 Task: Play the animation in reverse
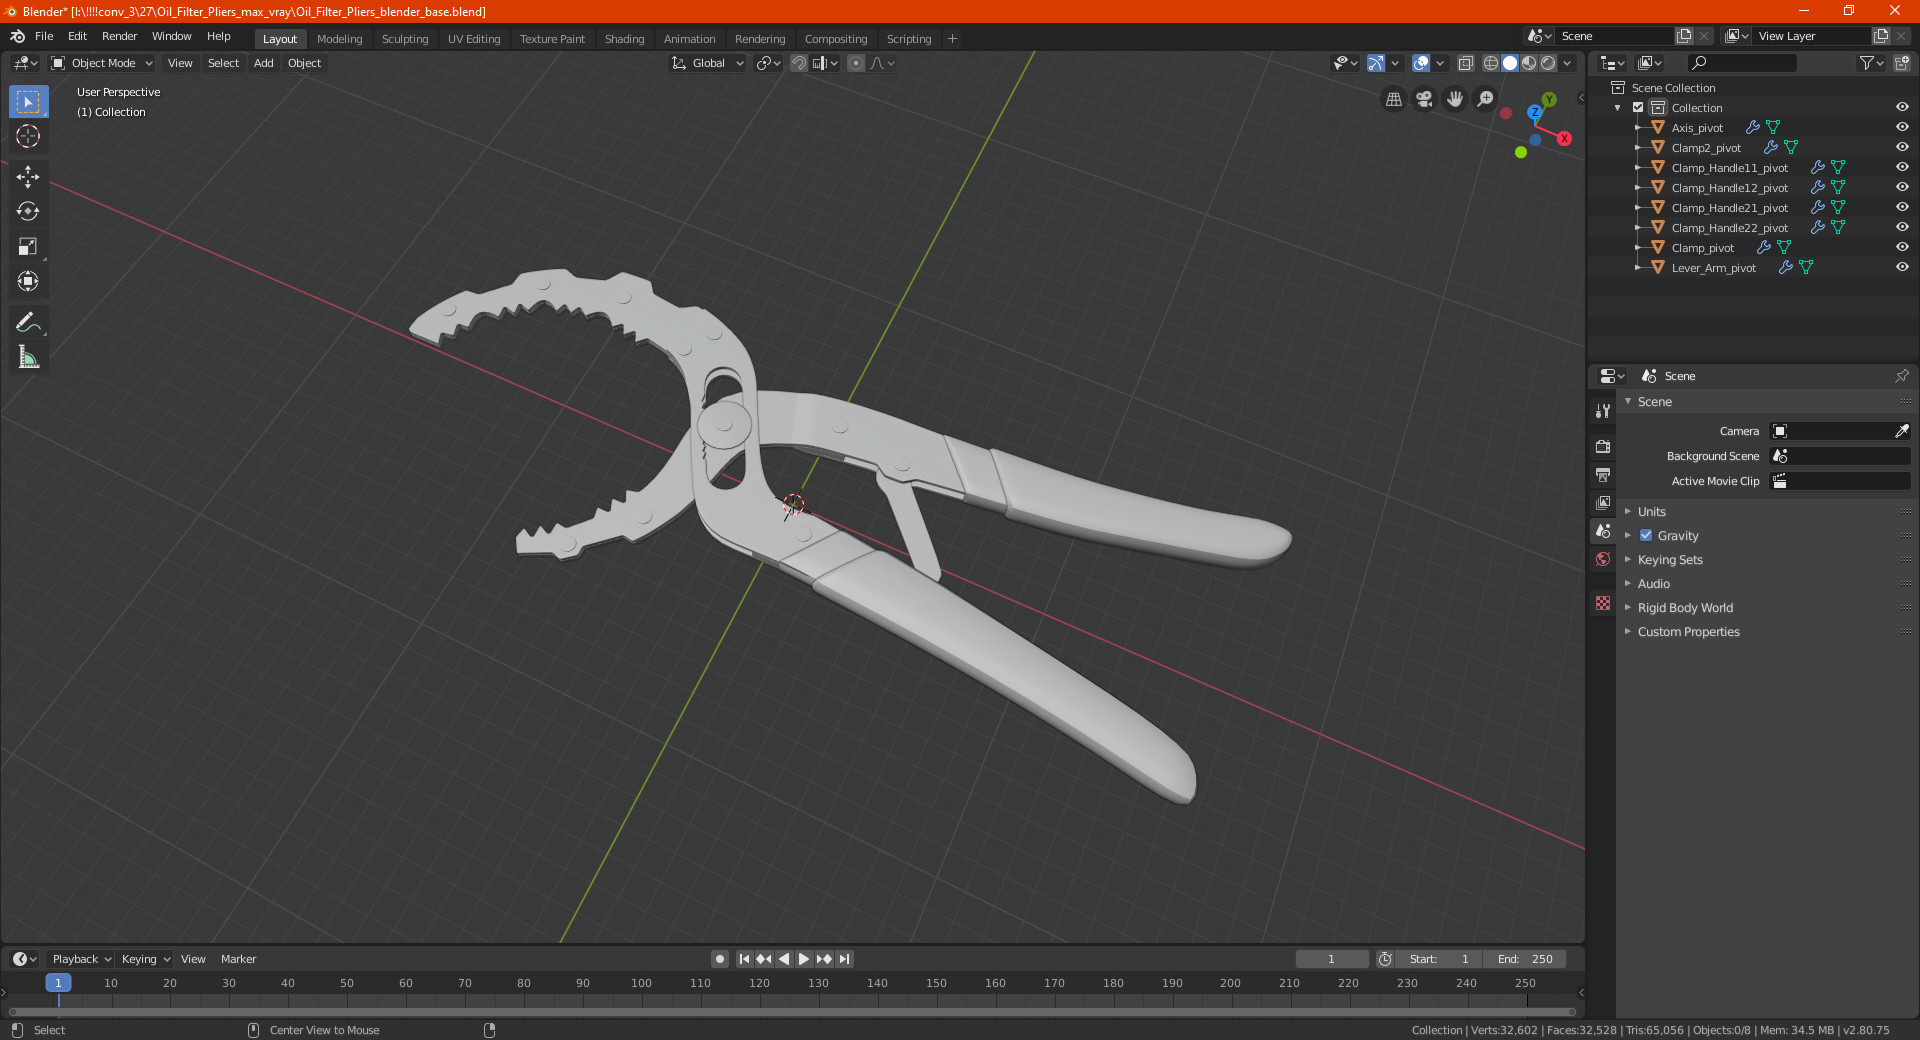[784, 959]
